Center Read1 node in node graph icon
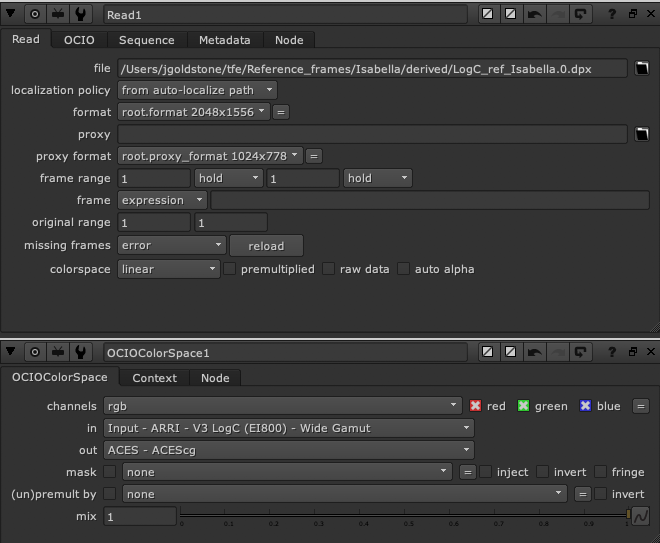This screenshot has height=543, width=660. 35,15
